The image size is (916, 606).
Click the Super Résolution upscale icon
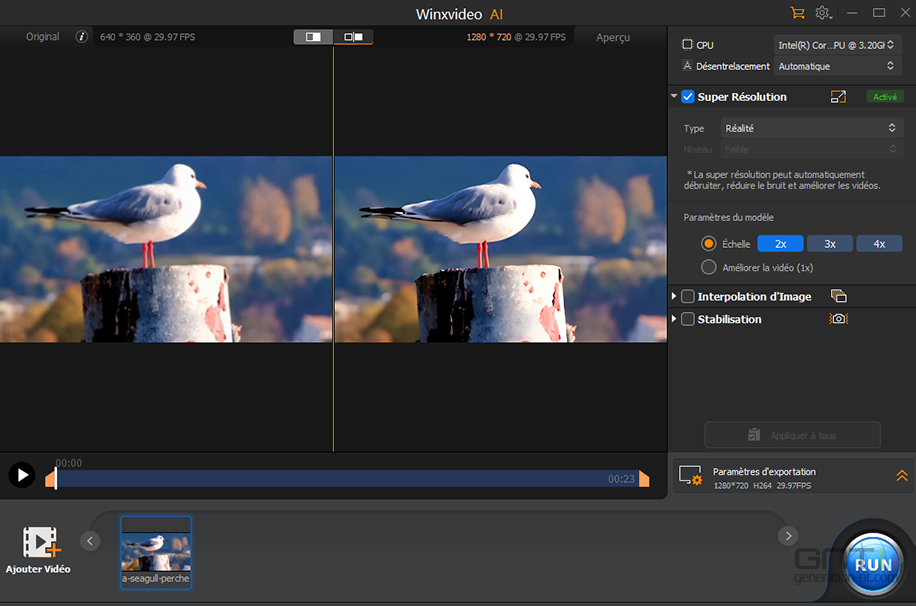coord(838,96)
